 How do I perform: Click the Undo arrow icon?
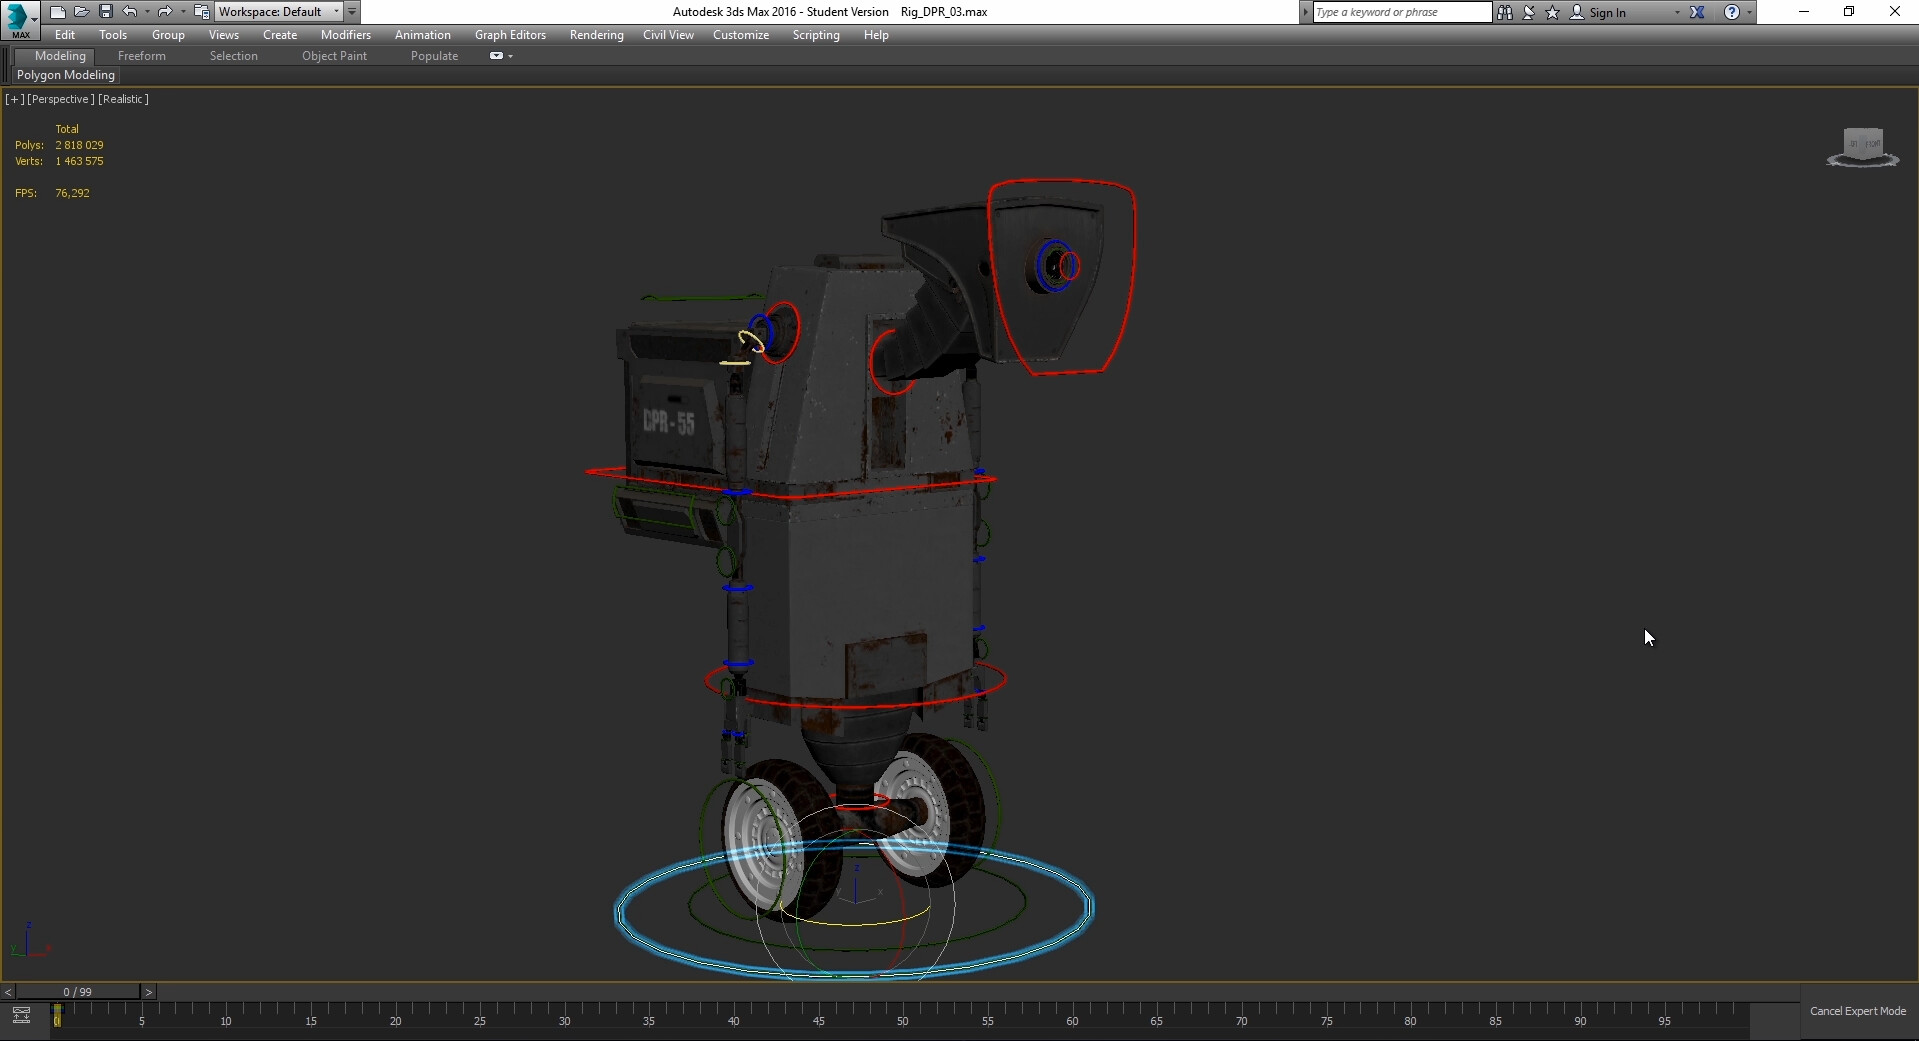129,12
